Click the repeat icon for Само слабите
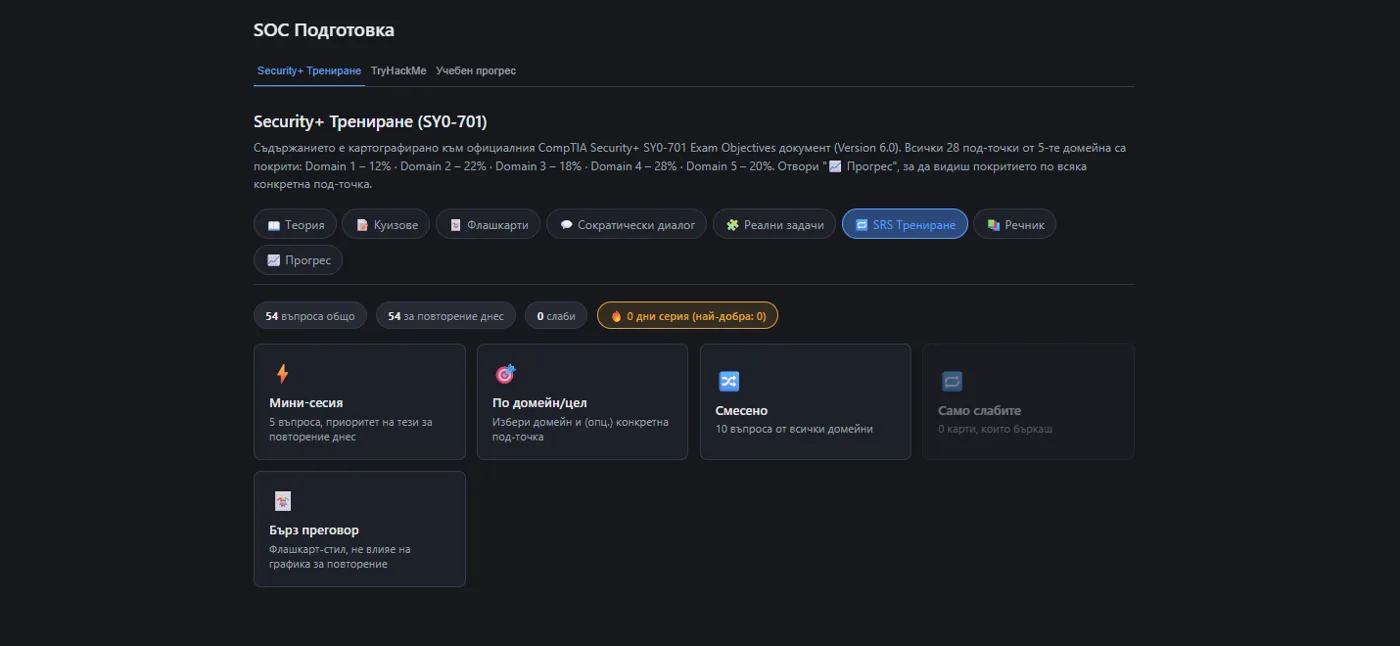1400x646 pixels. click(951, 381)
